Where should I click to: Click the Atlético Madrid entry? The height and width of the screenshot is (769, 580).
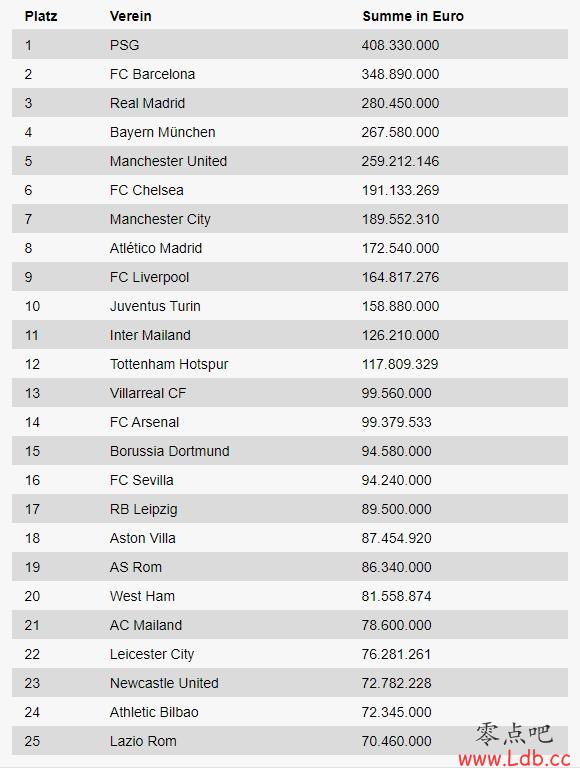156,248
